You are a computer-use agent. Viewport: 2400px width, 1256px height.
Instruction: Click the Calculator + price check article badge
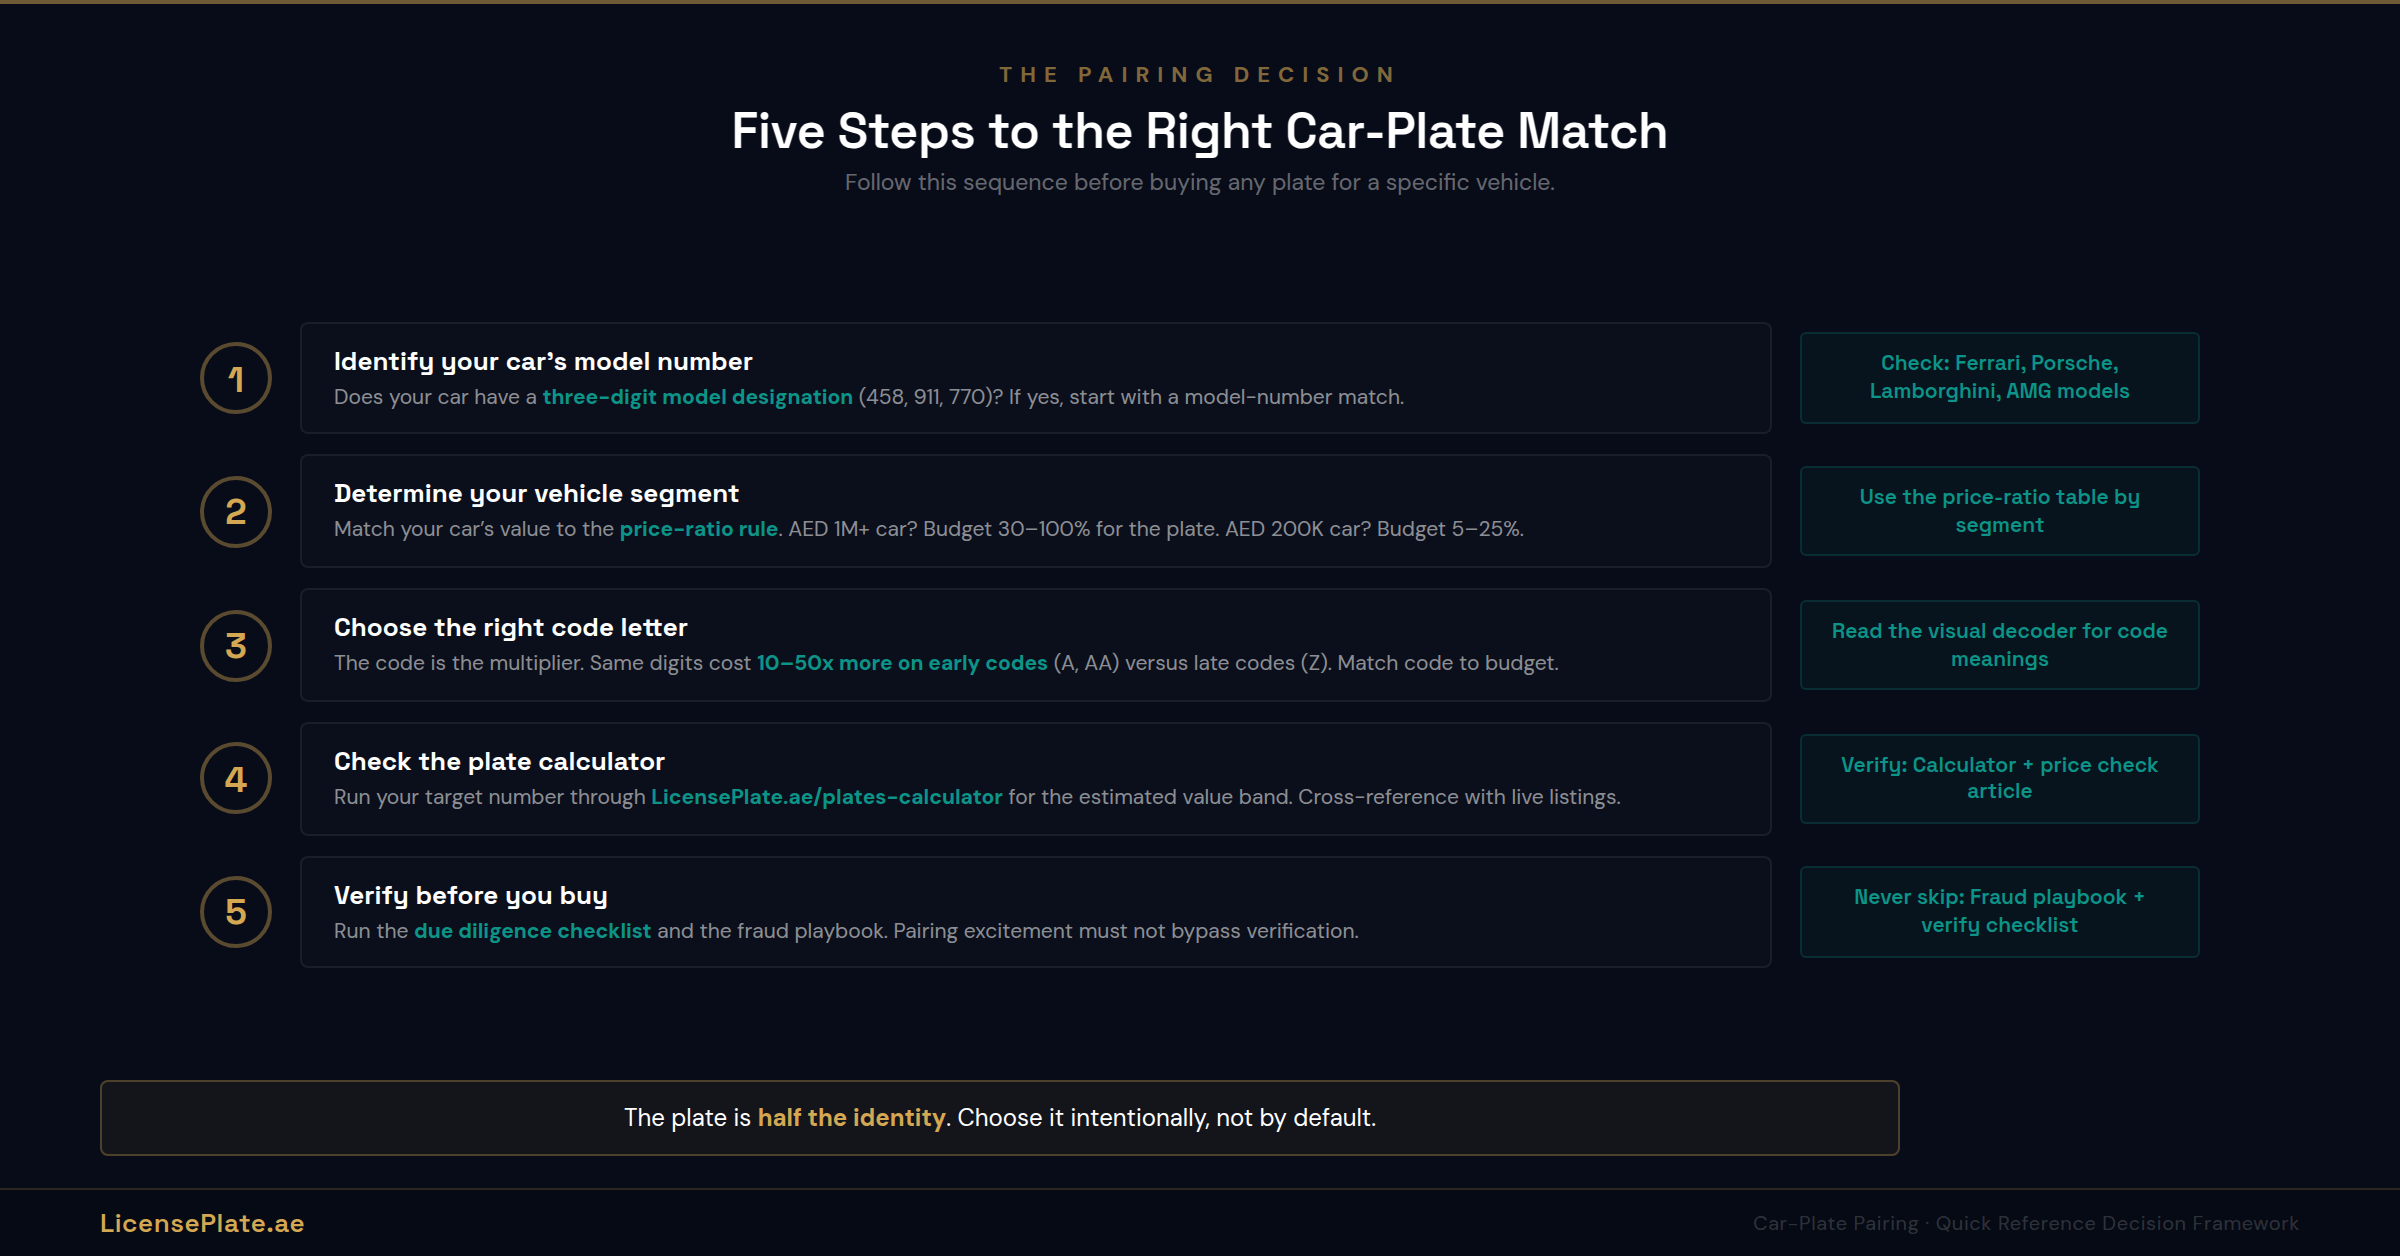[1998, 778]
